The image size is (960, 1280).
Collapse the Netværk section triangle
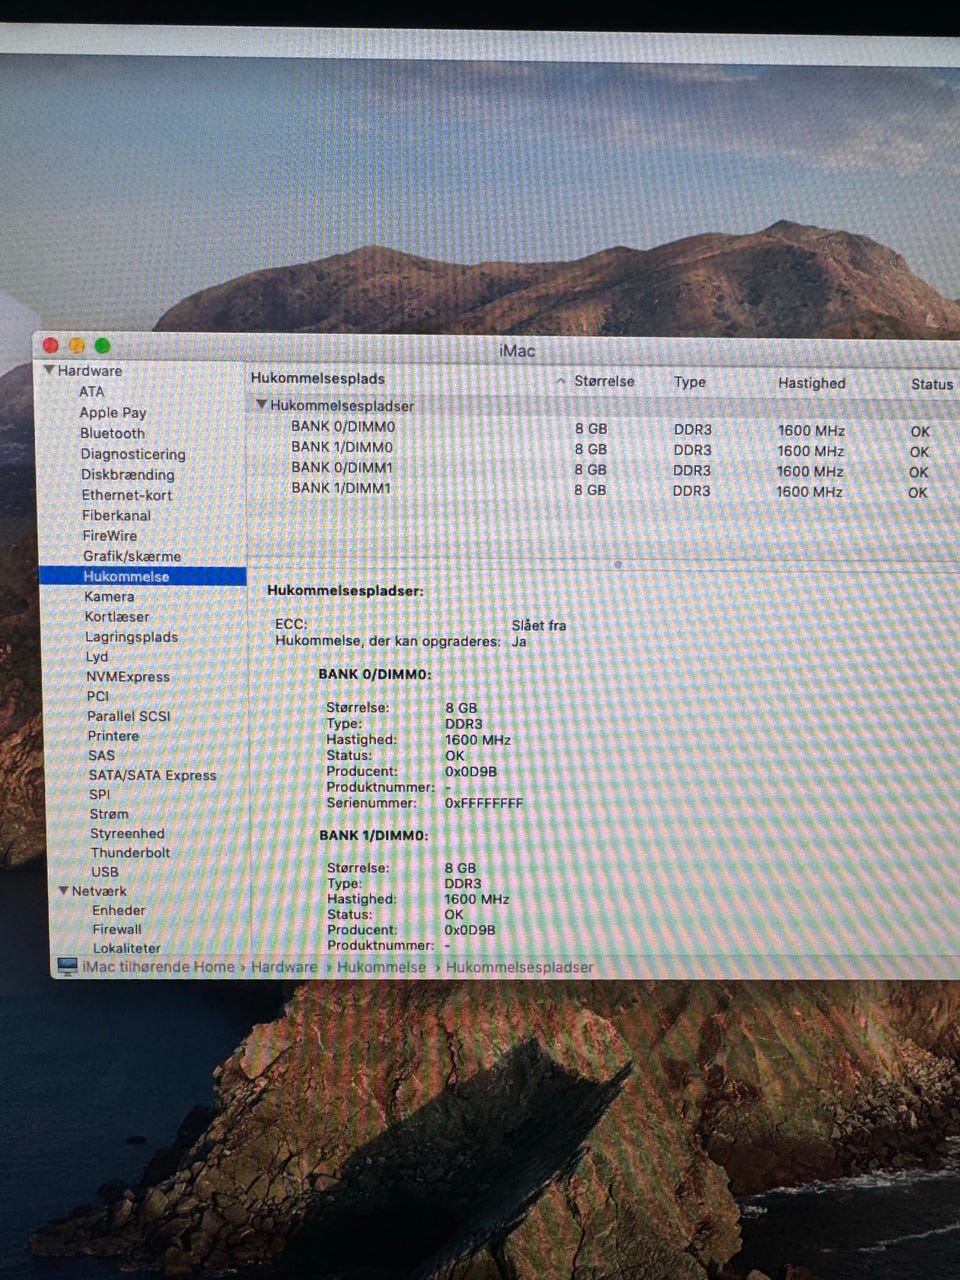[64, 891]
